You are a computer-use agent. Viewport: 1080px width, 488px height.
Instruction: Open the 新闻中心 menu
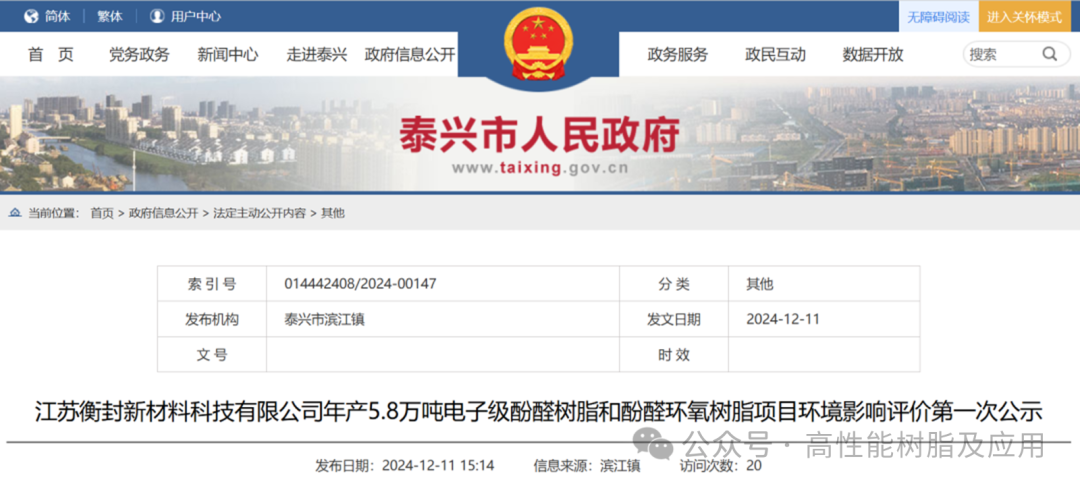point(228,55)
